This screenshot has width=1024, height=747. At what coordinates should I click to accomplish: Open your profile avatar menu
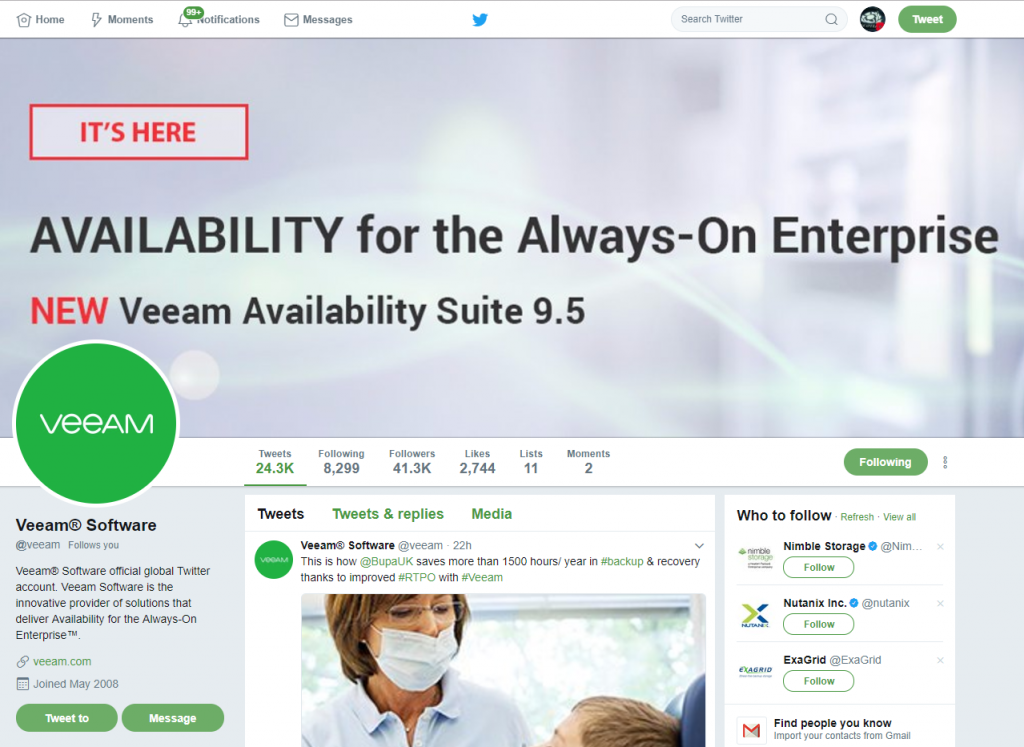[872, 19]
